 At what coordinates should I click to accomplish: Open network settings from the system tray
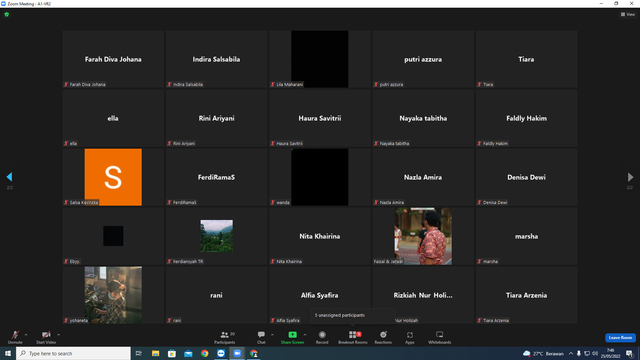pos(587,353)
